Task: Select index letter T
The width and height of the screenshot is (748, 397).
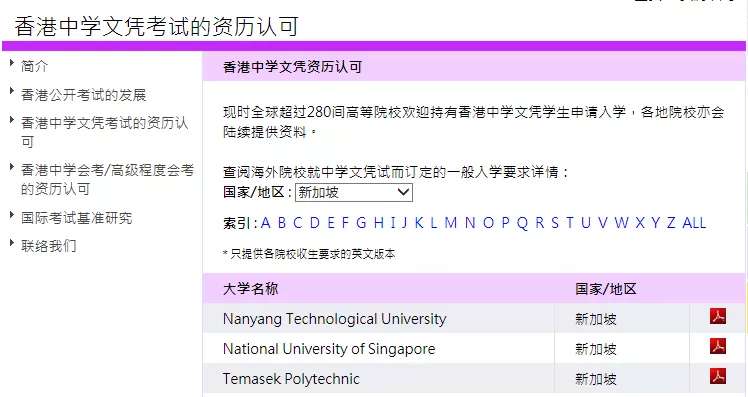Action: 570,222
